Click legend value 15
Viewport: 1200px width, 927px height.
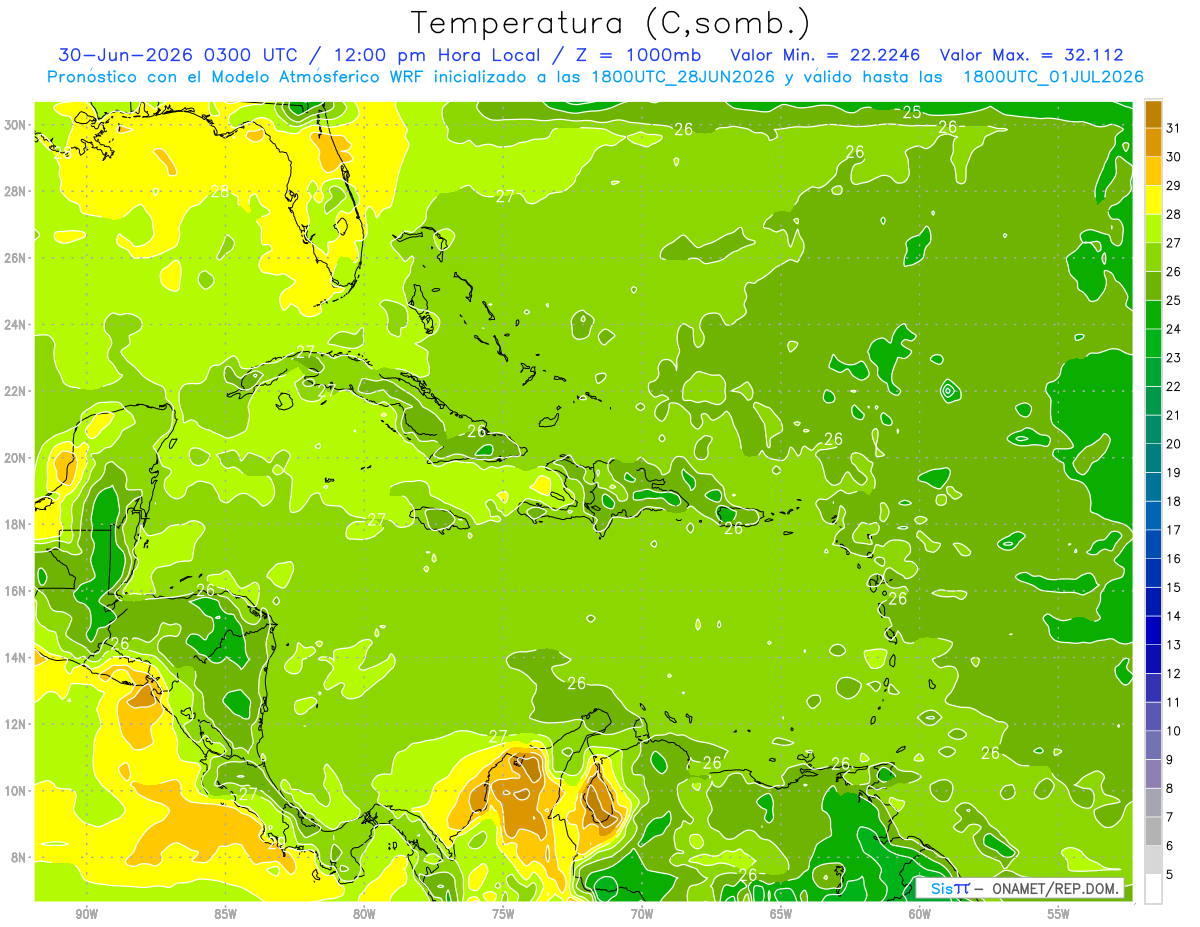coord(1173,587)
